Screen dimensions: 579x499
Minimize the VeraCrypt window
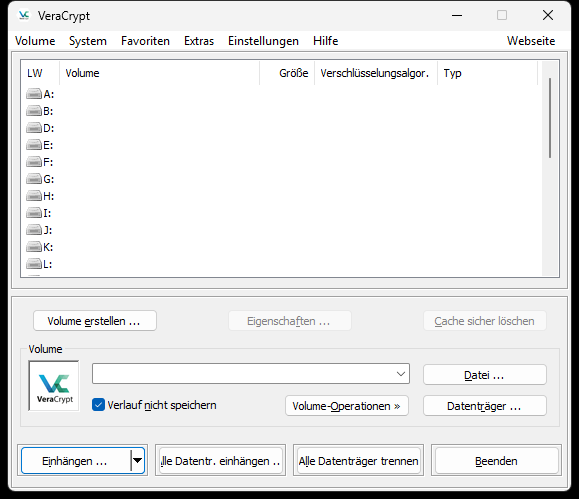[x=457, y=16]
